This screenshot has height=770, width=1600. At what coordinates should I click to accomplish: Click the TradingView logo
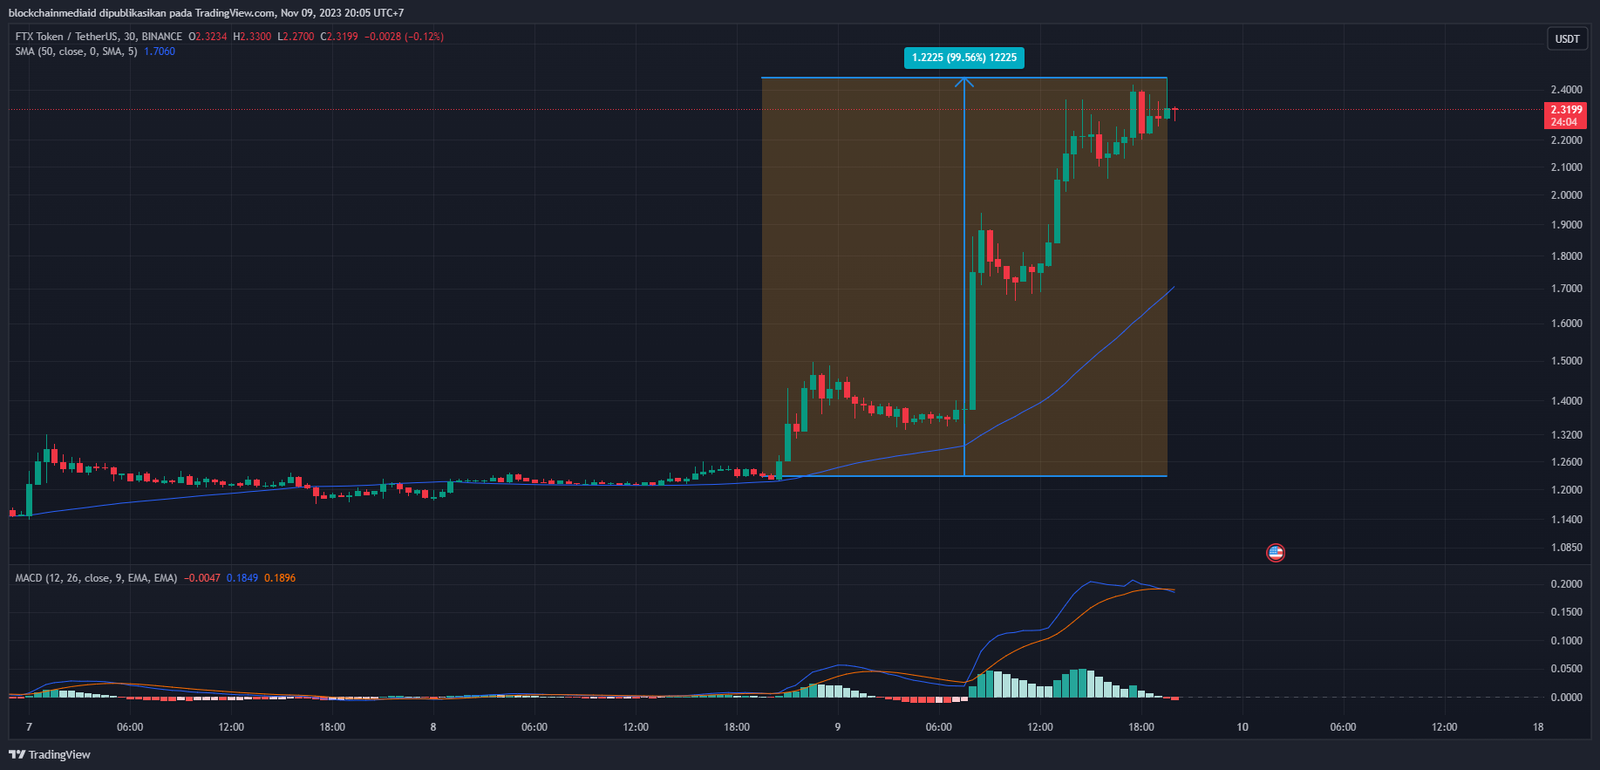(50, 755)
